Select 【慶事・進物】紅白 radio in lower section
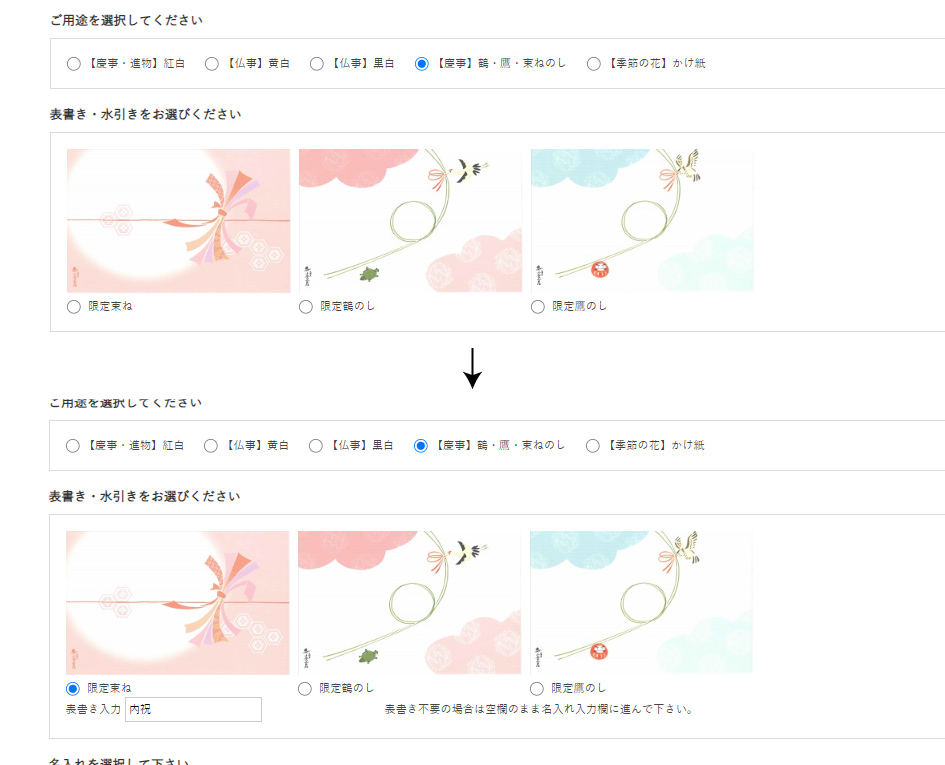This screenshot has width=945, height=765. 72,446
